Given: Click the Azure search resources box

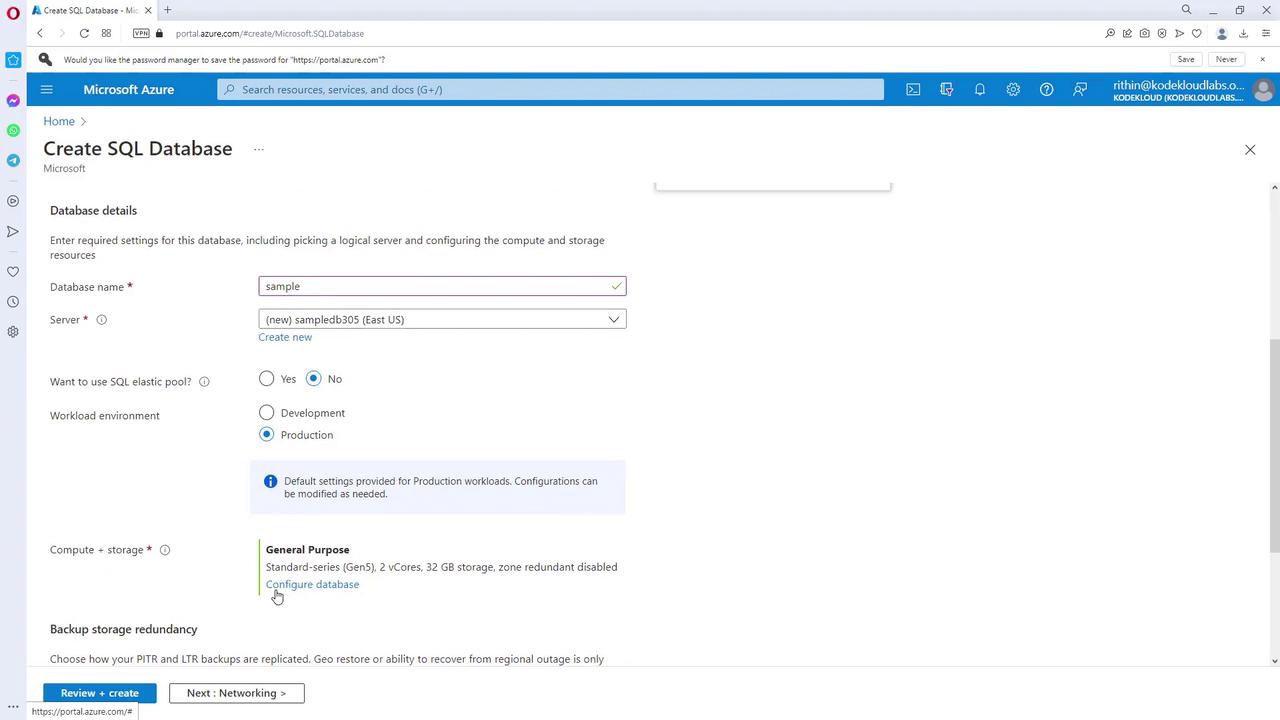Looking at the screenshot, I should click(551, 89).
